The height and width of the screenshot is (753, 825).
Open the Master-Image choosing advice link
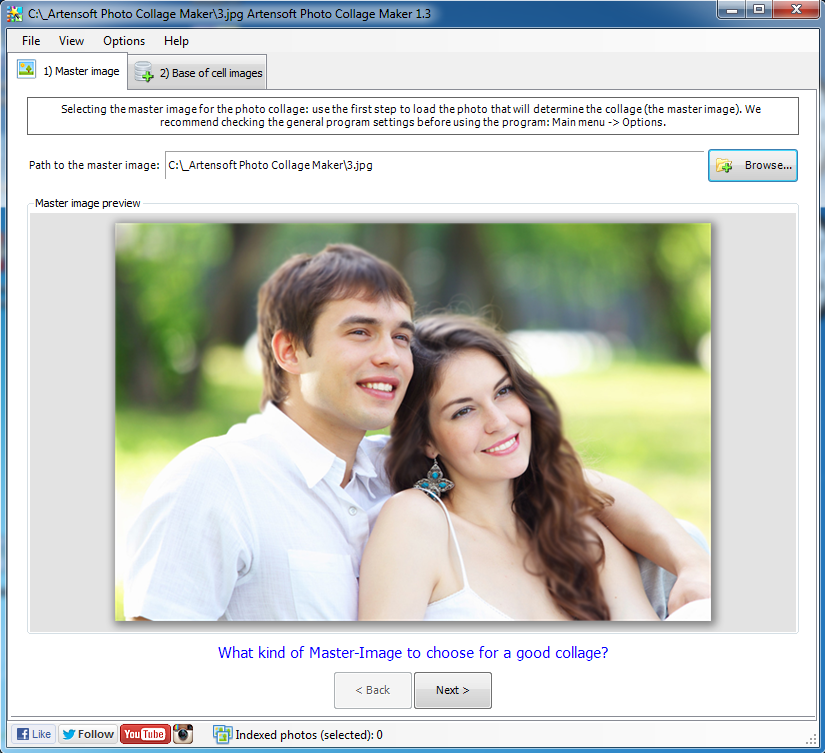[413, 652]
